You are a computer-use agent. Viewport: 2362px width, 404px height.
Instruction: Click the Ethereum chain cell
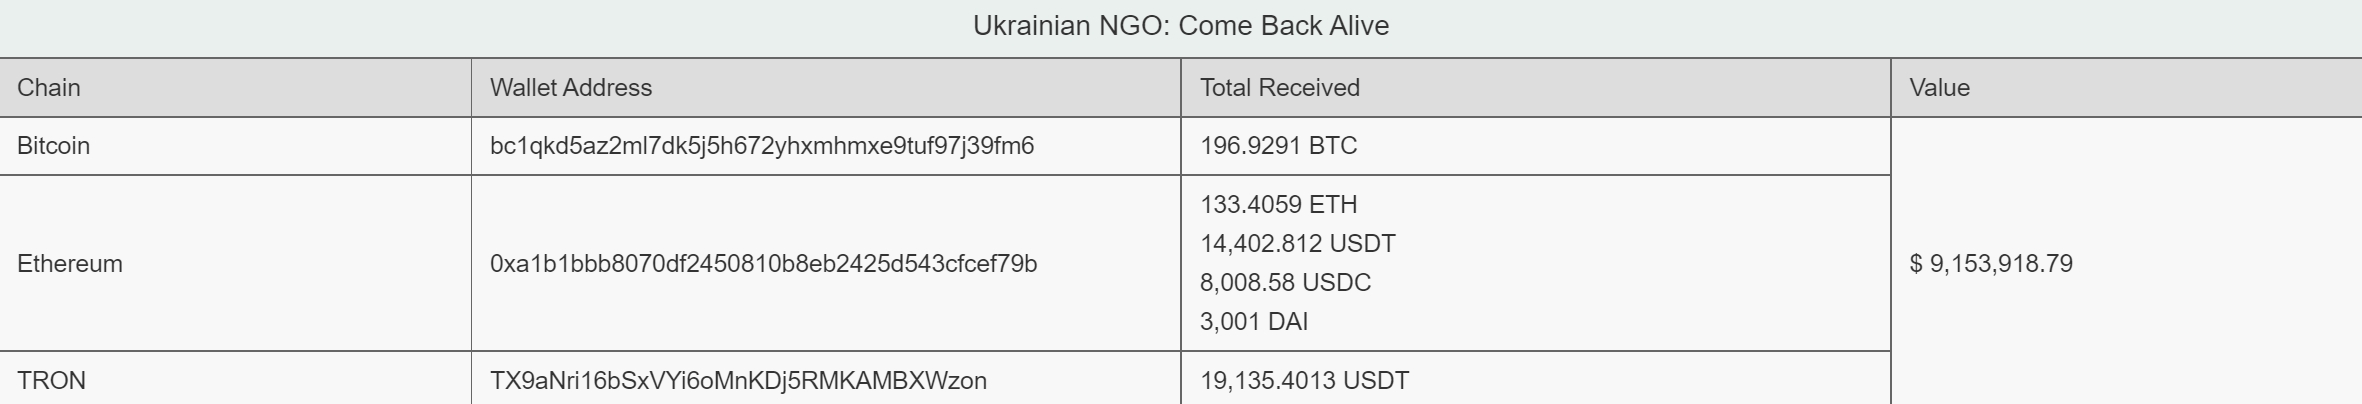(236, 264)
